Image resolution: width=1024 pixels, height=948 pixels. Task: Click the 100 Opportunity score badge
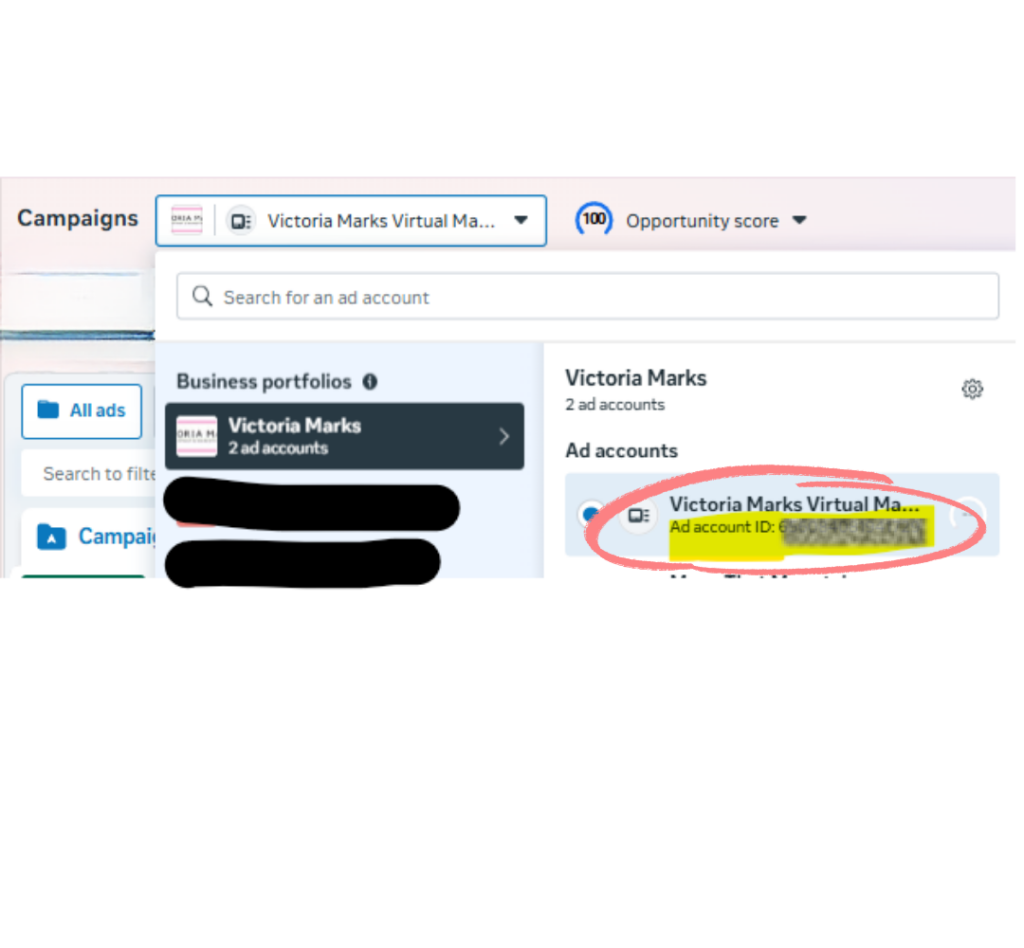click(x=594, y=220)
